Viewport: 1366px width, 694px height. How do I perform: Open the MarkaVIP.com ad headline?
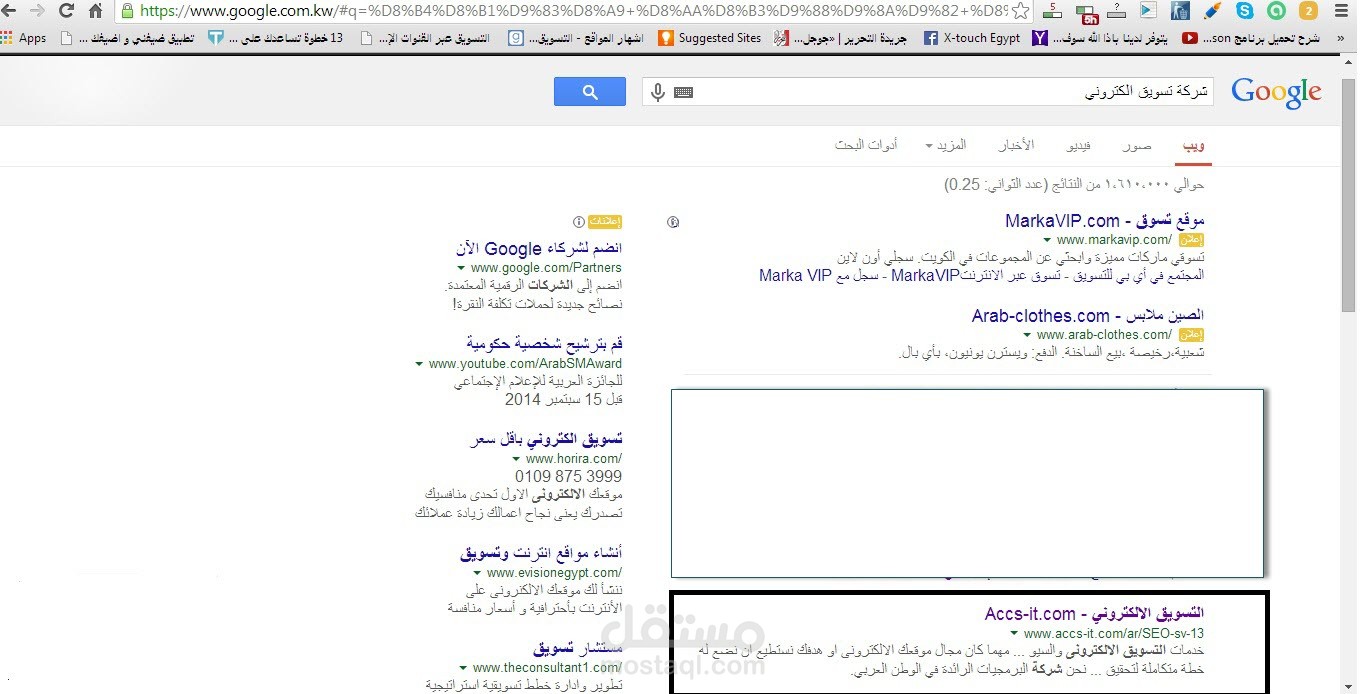pyautogui.click(x=1105, y=220)
